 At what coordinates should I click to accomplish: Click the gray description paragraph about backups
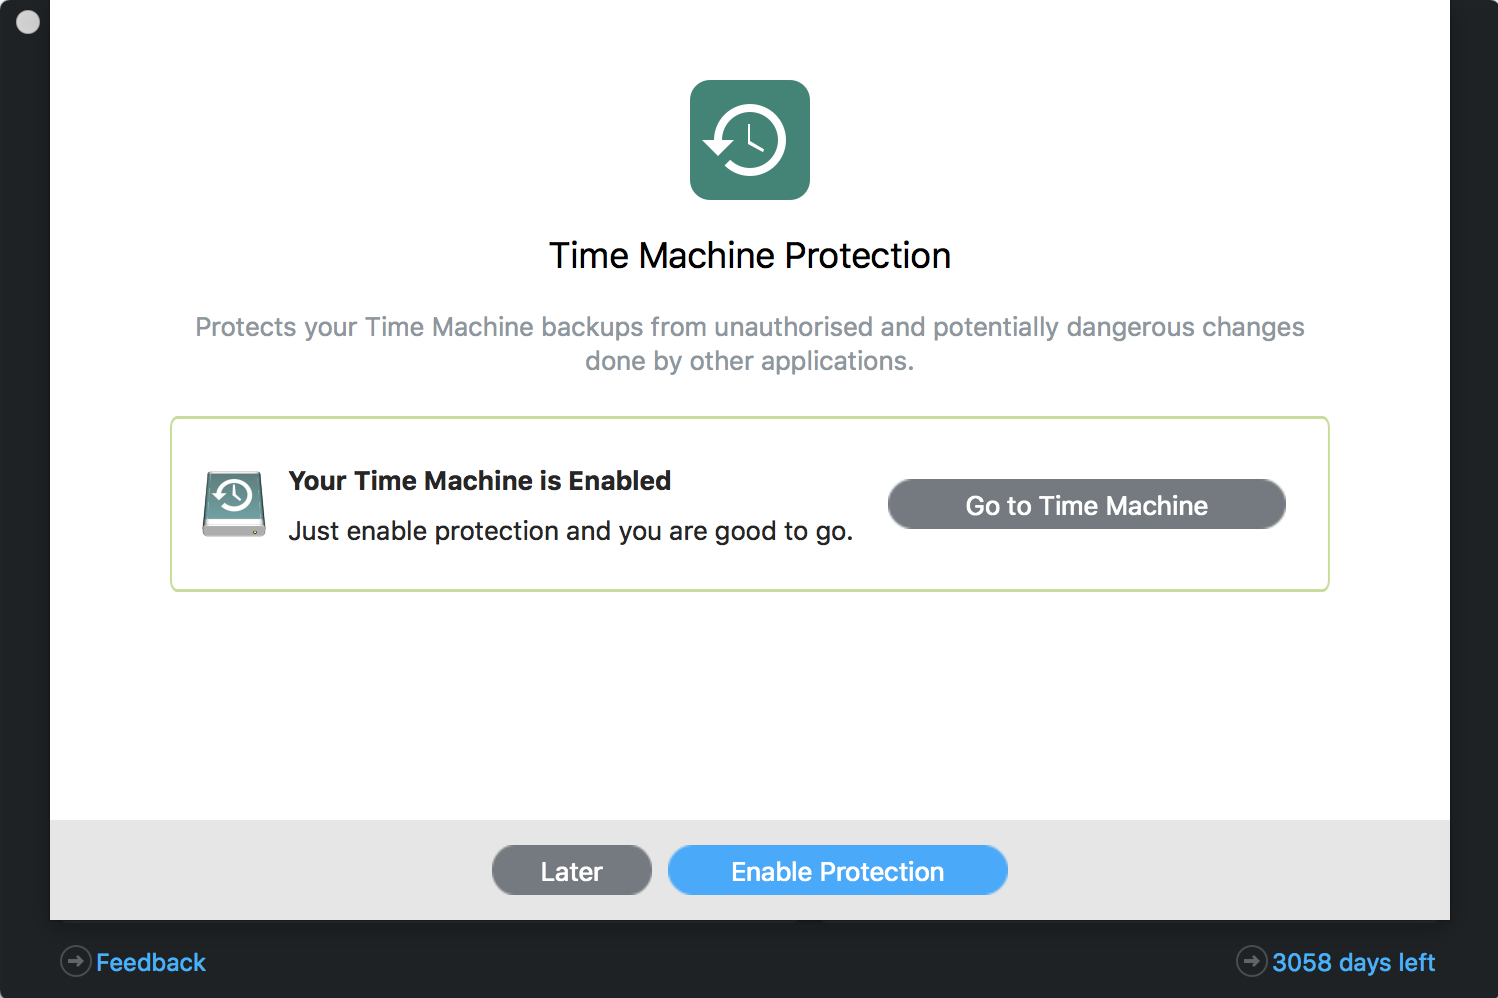tap(750, 344)
